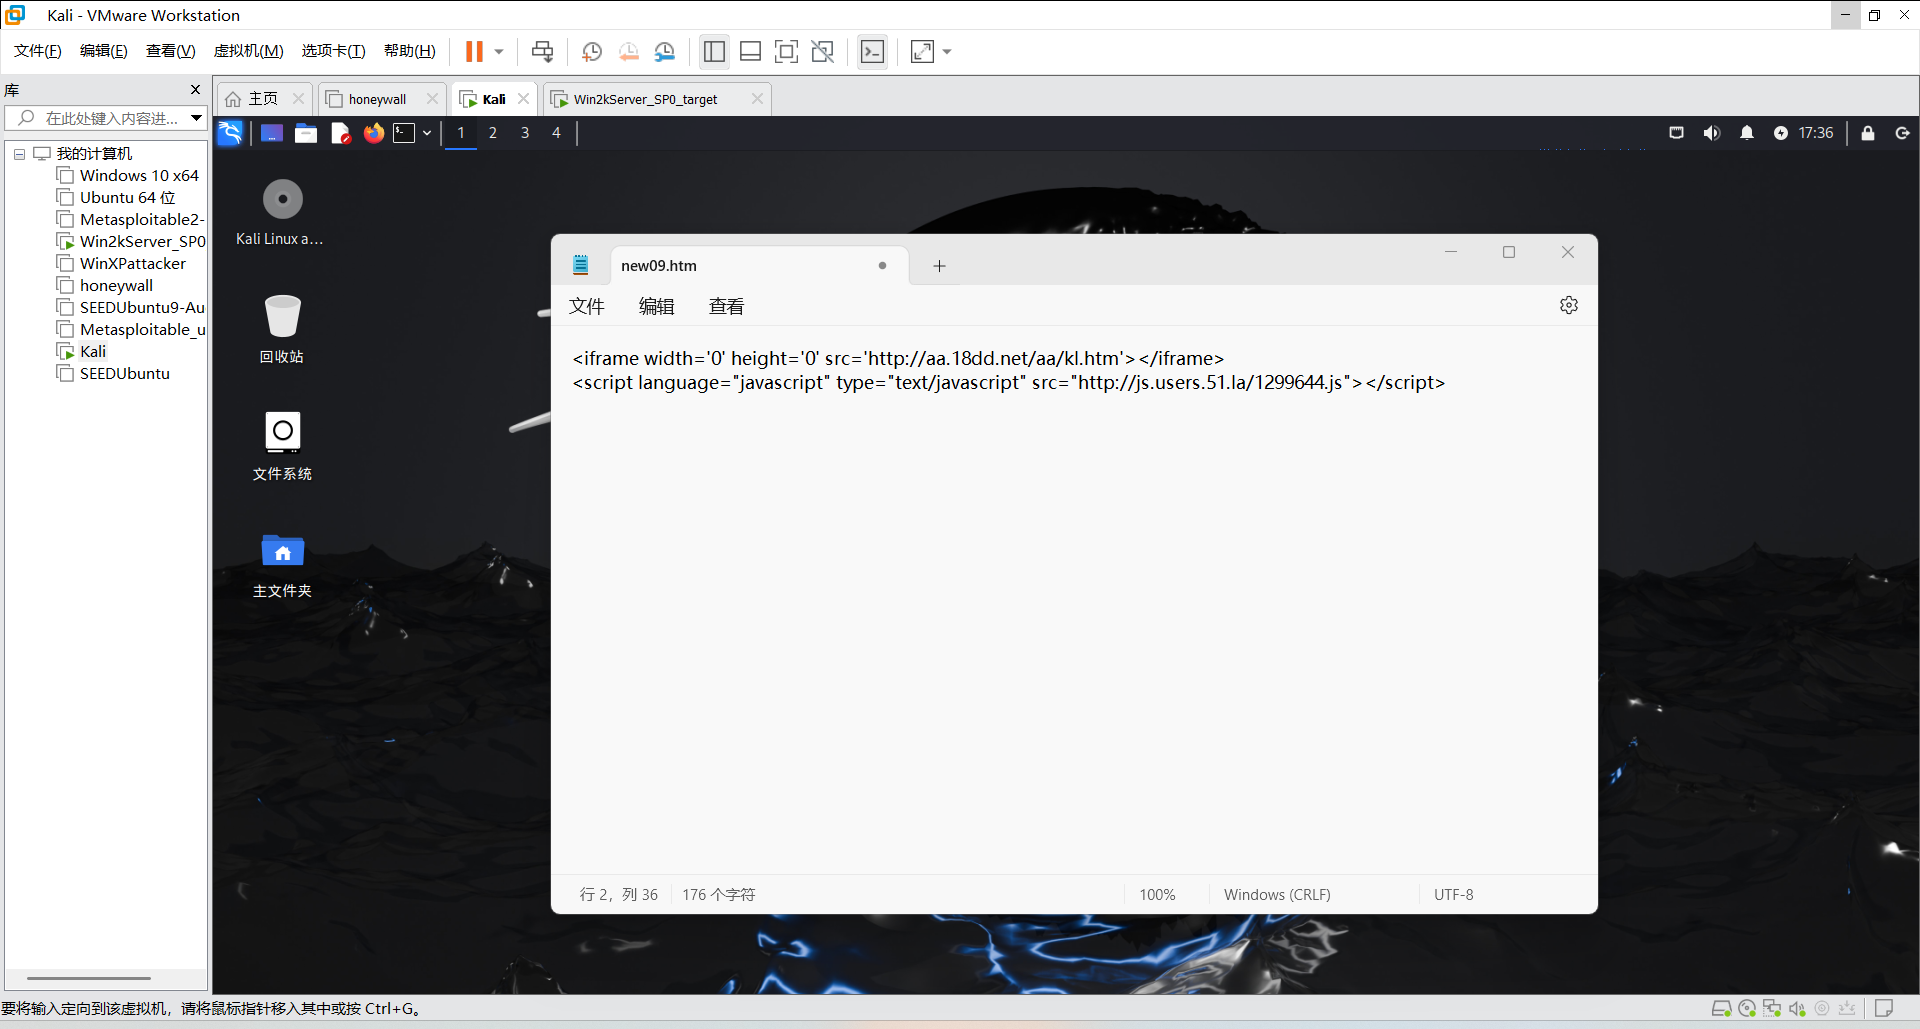Expand the terminal launcher dropdown arrow
Screen dimensions: 1920x1029
427,133
